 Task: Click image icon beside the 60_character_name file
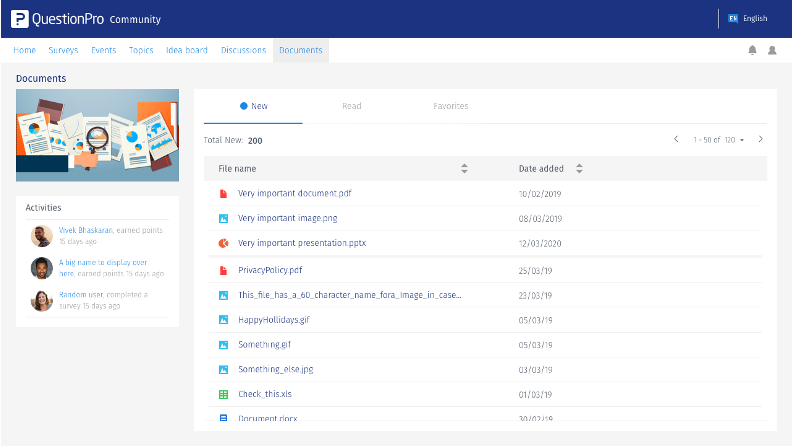223,295
